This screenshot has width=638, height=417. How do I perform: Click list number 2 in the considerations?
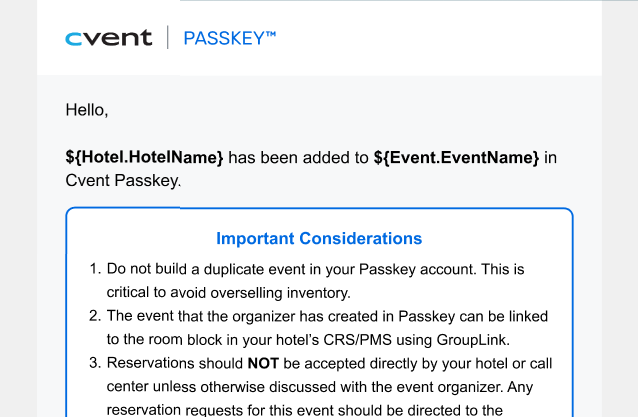(95, 316)
